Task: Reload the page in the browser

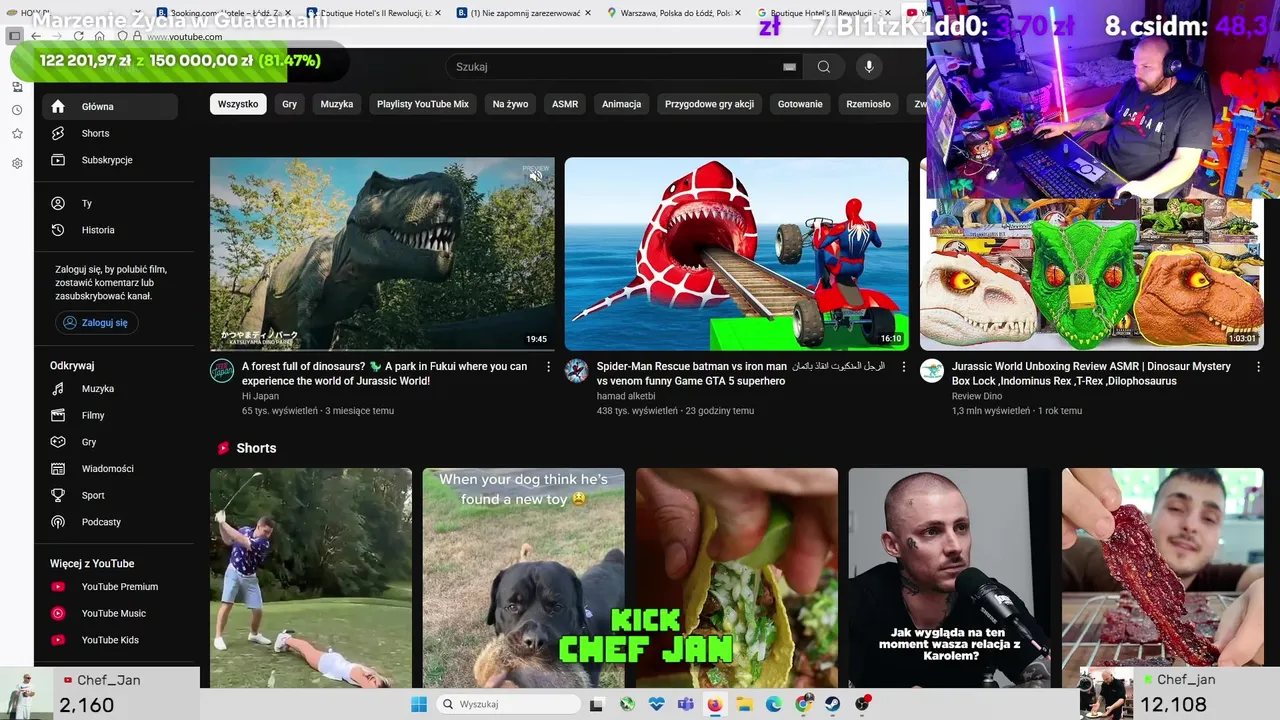Action: 78,36
